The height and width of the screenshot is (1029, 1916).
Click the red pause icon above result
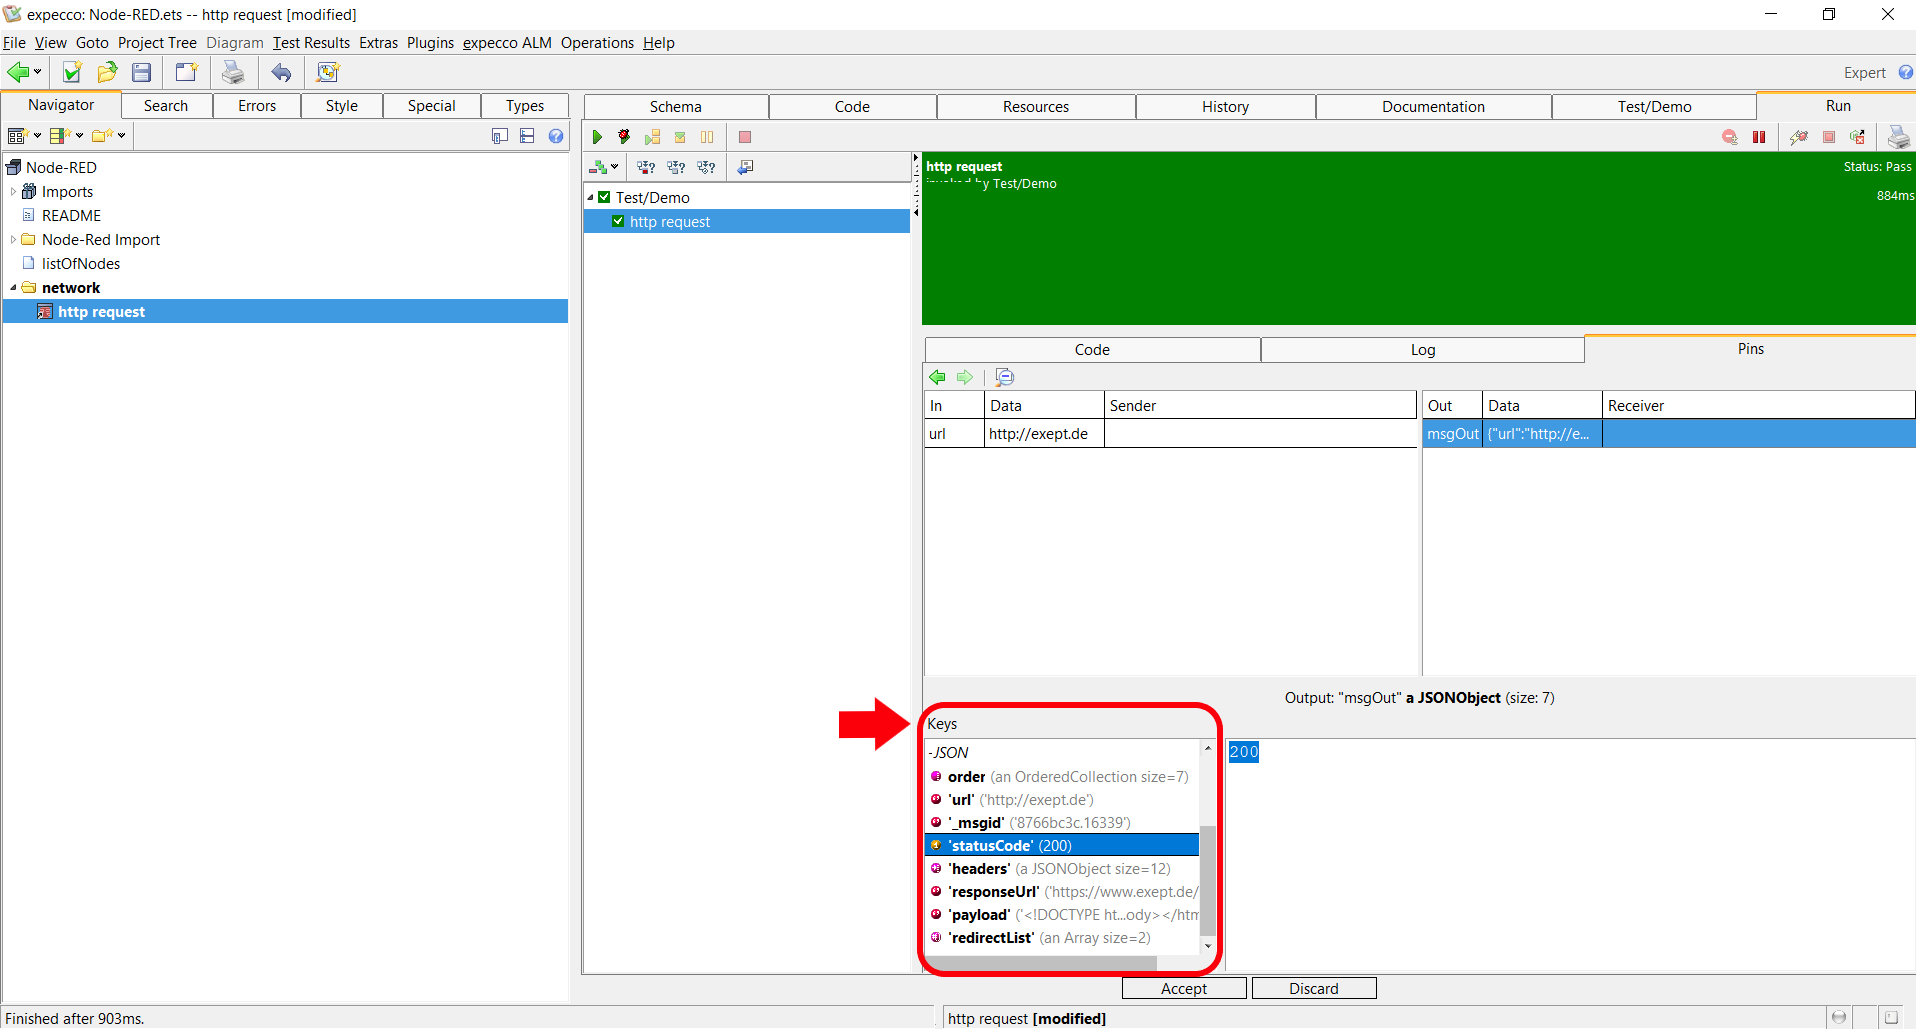(x=1759, y=137)
